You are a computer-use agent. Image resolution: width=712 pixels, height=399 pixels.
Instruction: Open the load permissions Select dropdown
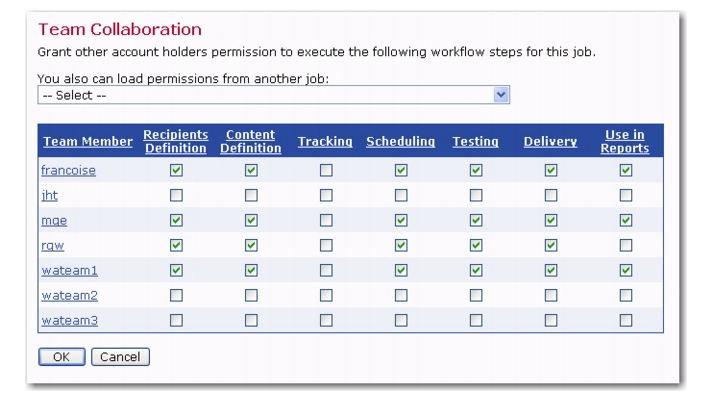coord(273,95)
